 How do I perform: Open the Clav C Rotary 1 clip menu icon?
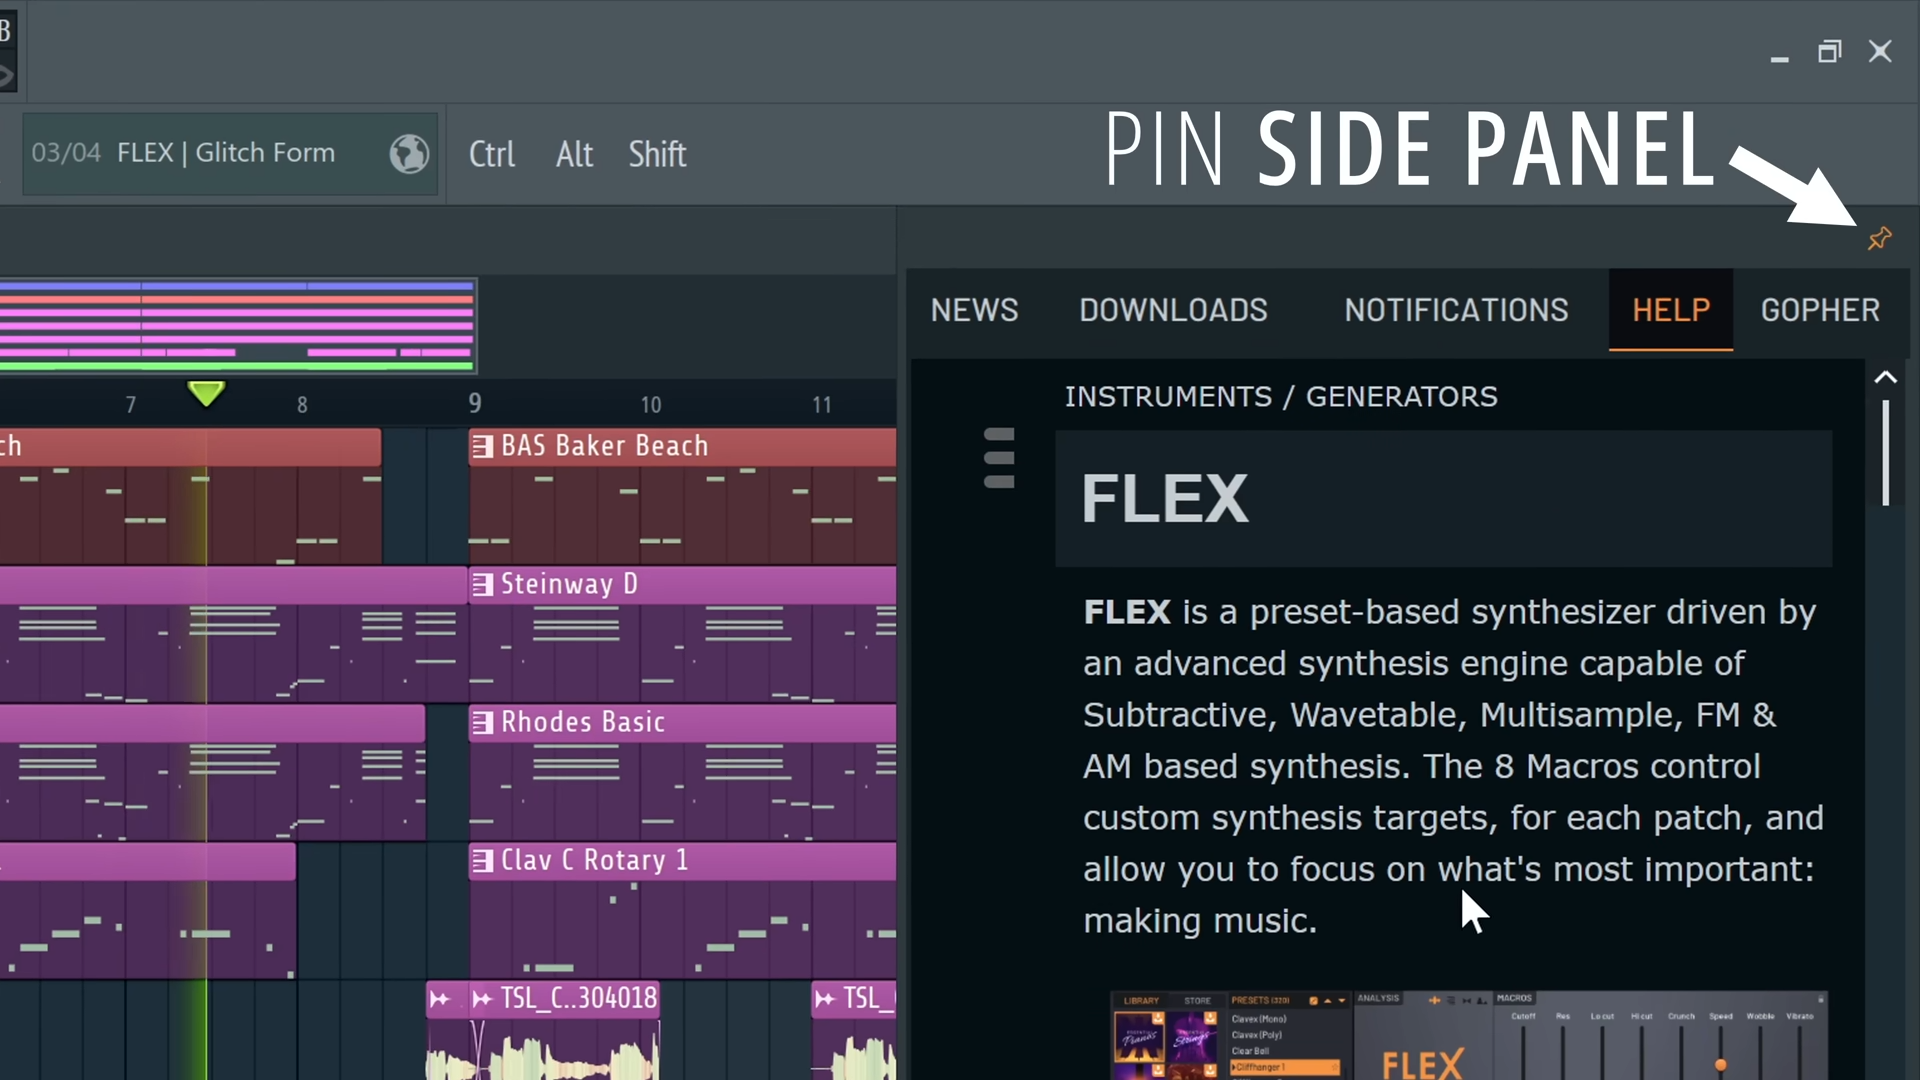coord(482,860)
